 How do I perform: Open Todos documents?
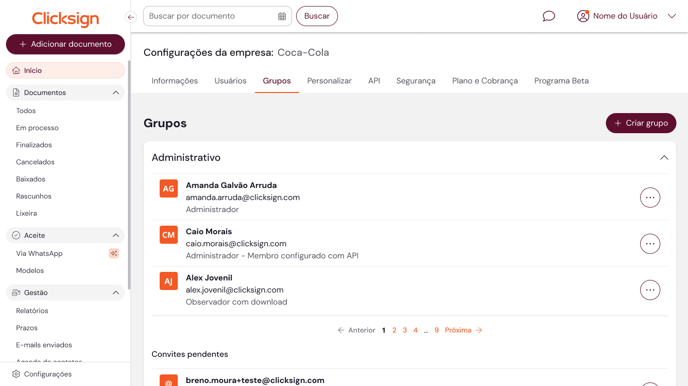[26, 111]
